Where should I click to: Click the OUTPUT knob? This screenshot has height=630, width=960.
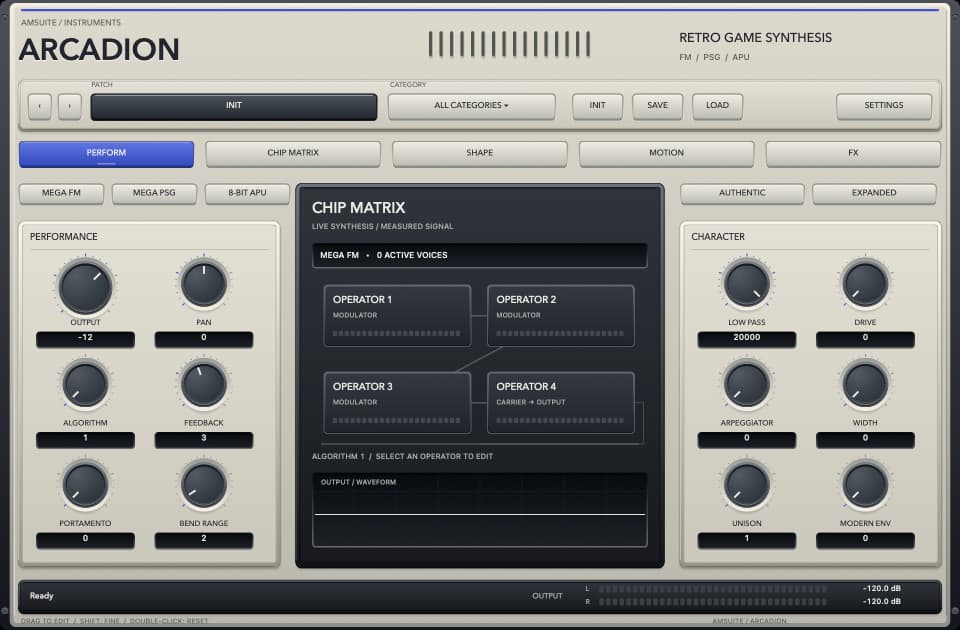pos(86,287)
